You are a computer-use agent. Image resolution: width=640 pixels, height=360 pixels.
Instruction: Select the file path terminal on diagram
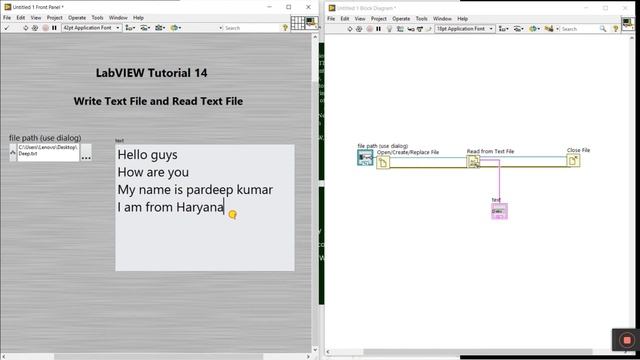pyautogui.click(x=365, y=158)
